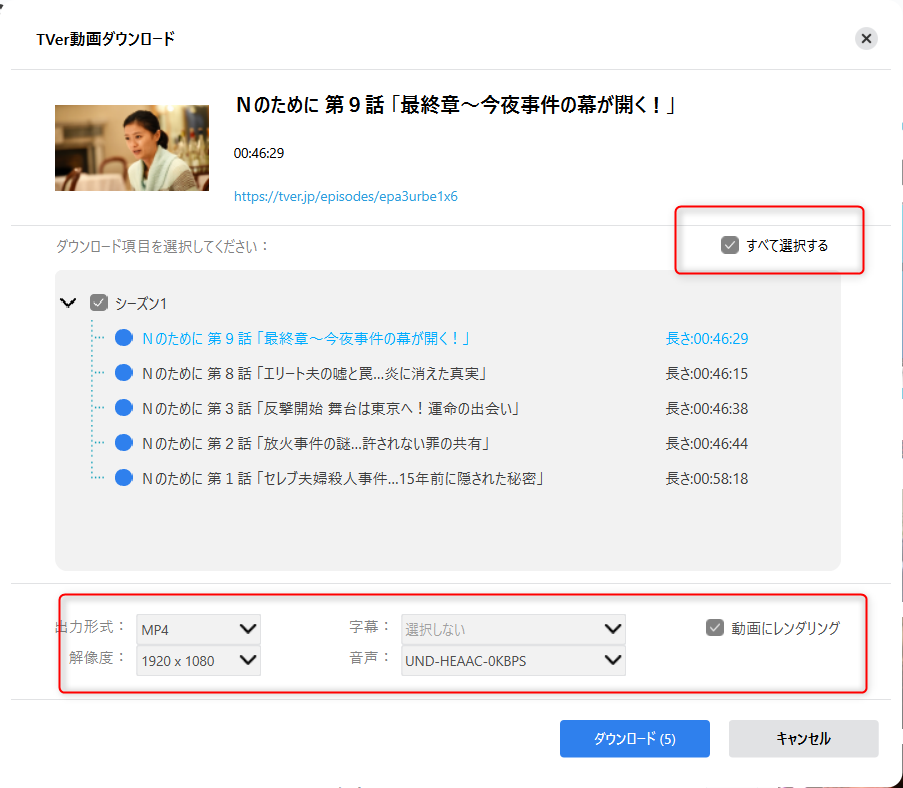This screenshot has width=903, height=788.
Task: Click the episode thumbnail image
Action: (x=132, y=148)
